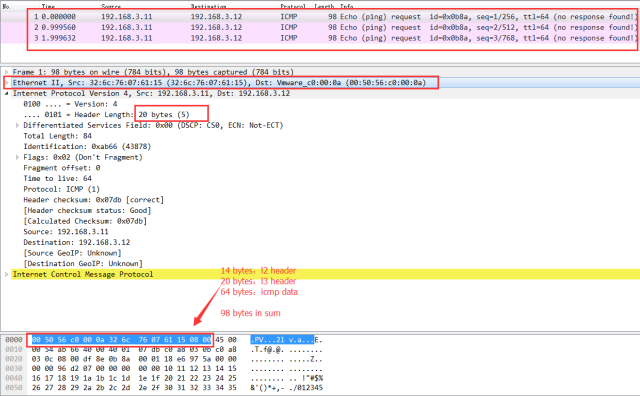This screenshot has width=640, height=396.
Task: Click the No. column header
Action: 6,7
